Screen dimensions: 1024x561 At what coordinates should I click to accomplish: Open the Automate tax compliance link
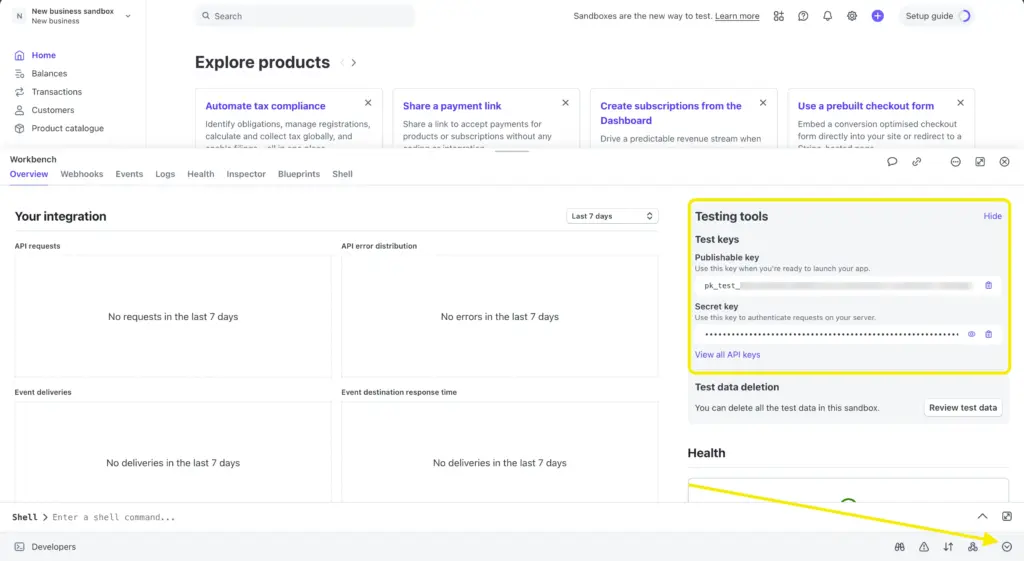[265, 106]
